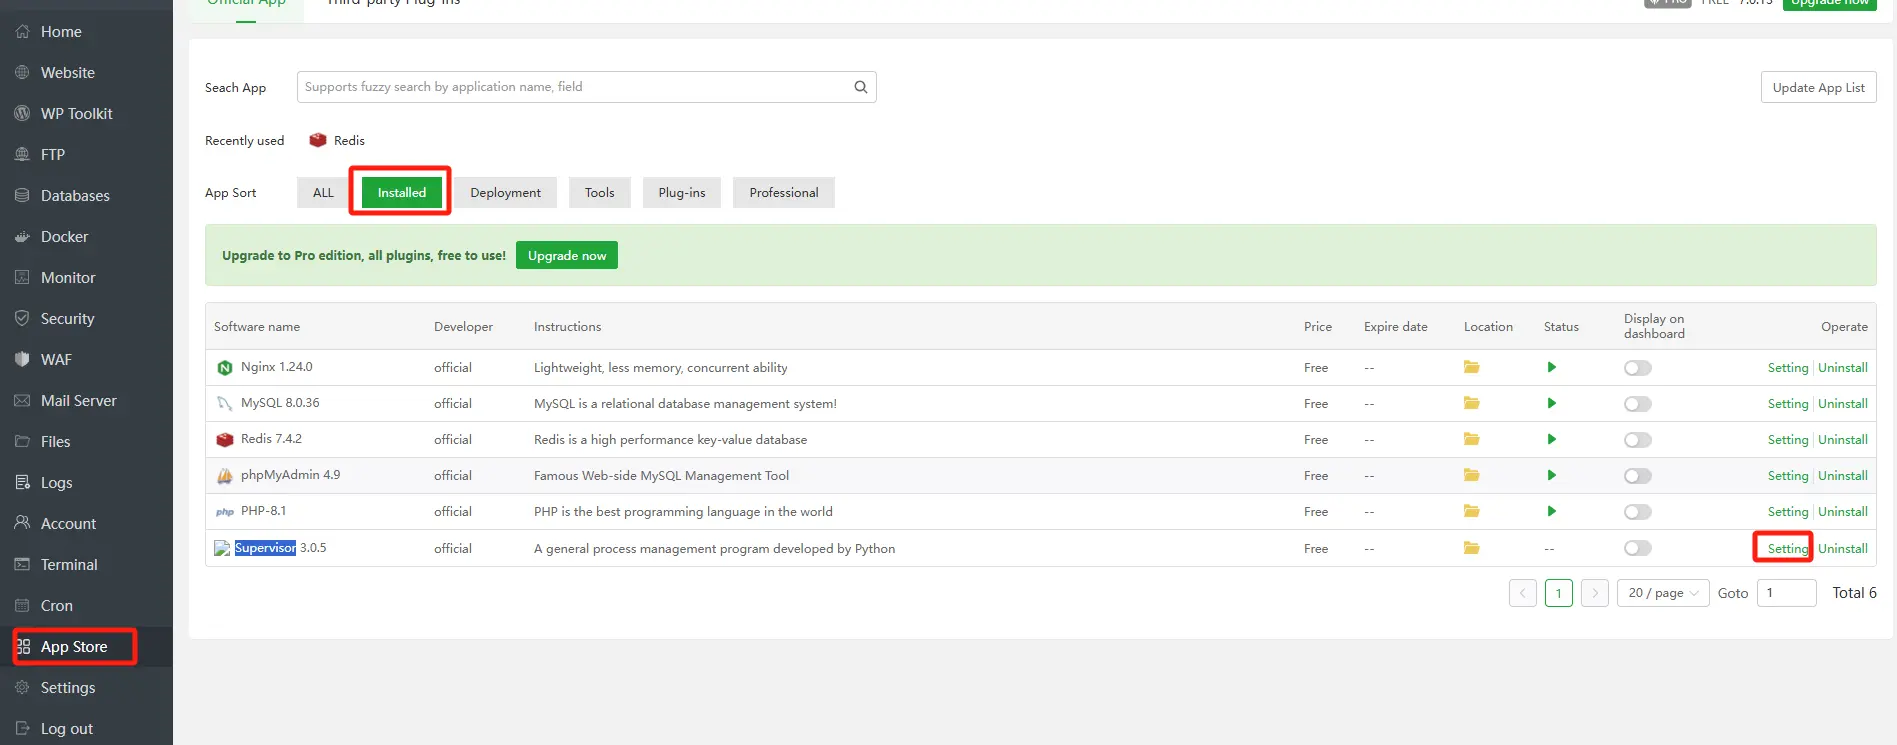This screenshot has height=745, width=1897.
Task: Click Uninstall for phpMyAdmin 4.9
Action: tap(1843, 476)
